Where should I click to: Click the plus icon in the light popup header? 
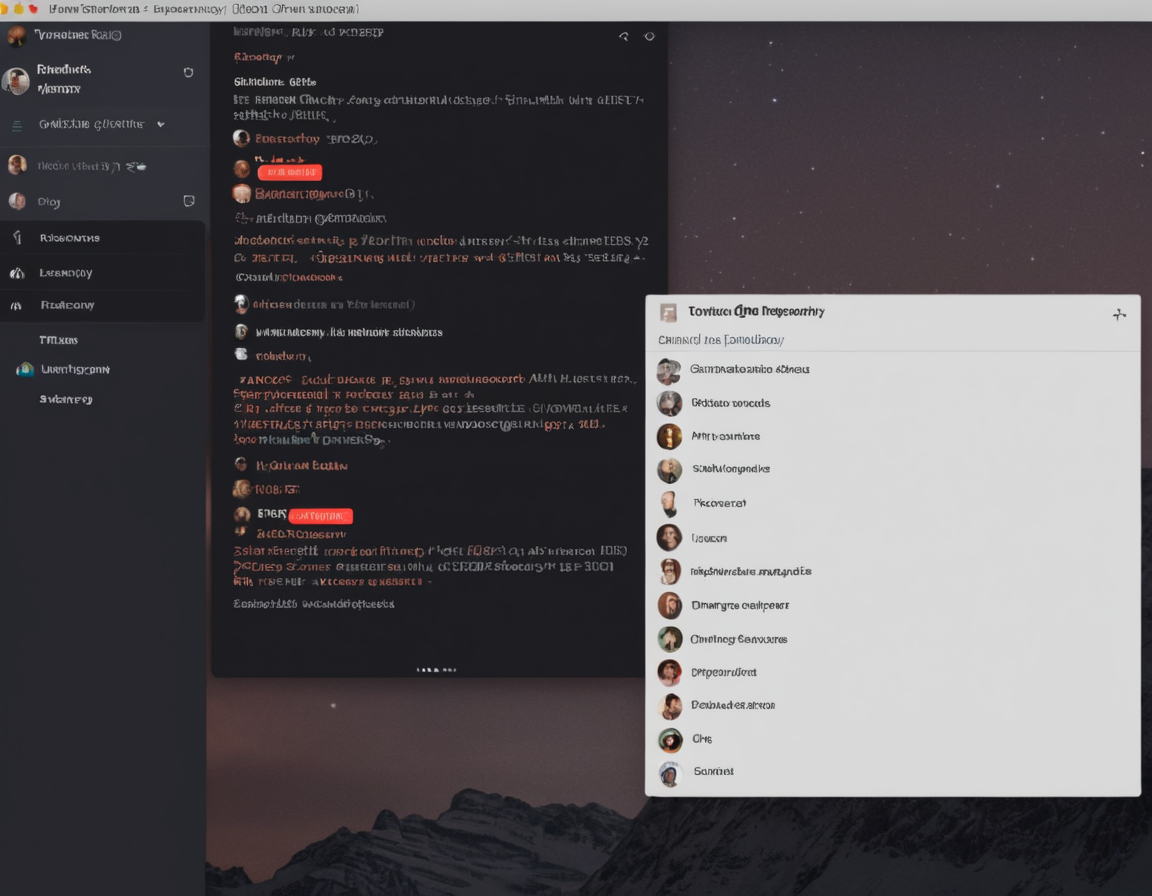click(1119, 314)
